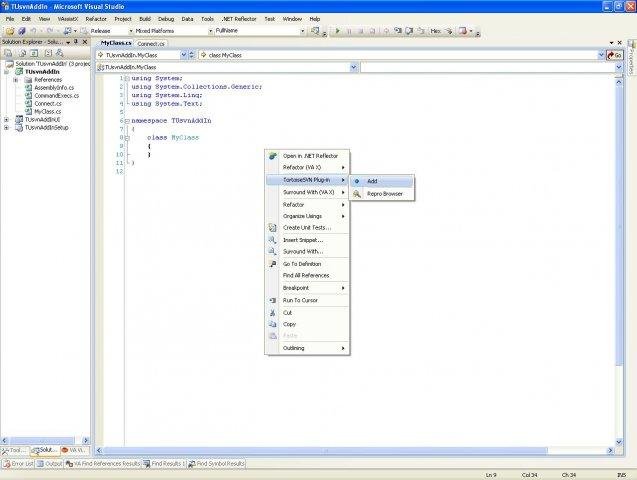Select the MyClass.cs editor tab
Image resolution: width=637 pixels, height=480 pixels.
tap(116, 43)
